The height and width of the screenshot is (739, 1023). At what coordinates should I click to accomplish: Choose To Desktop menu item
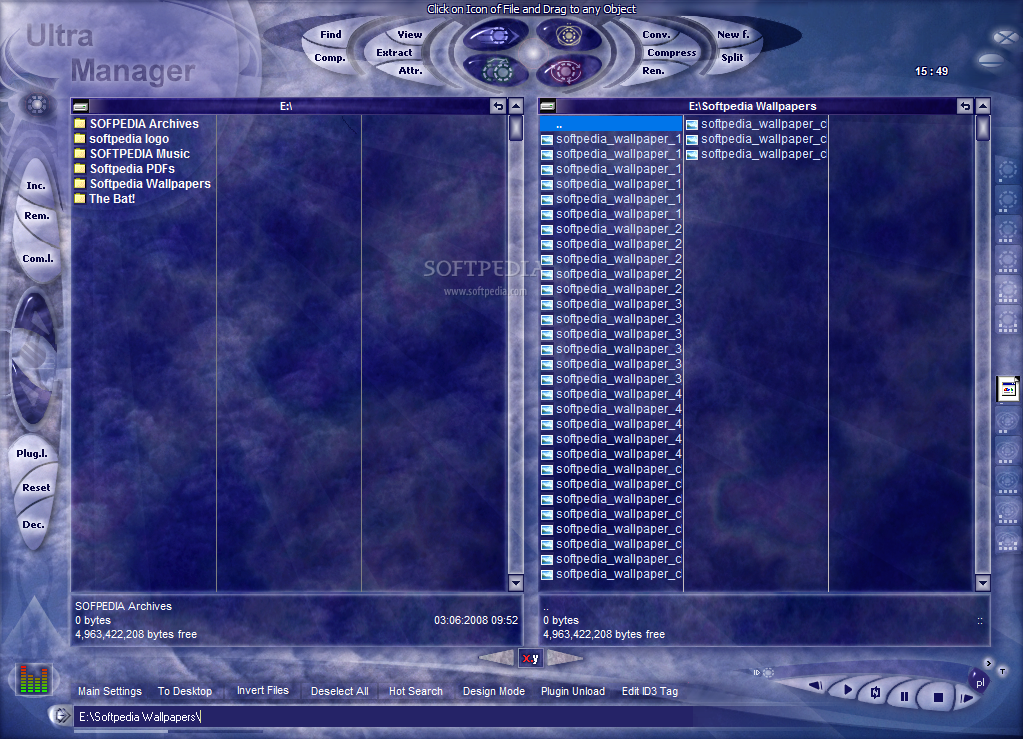[185, 691]
